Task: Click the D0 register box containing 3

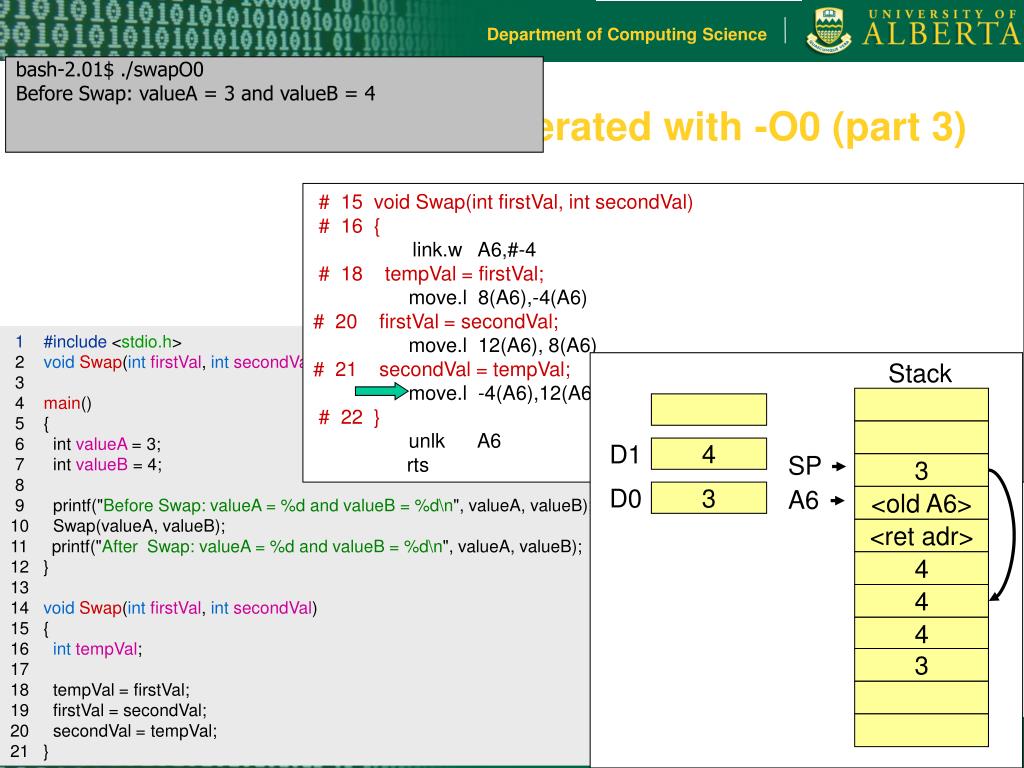Action: click(x=709, y=498)
